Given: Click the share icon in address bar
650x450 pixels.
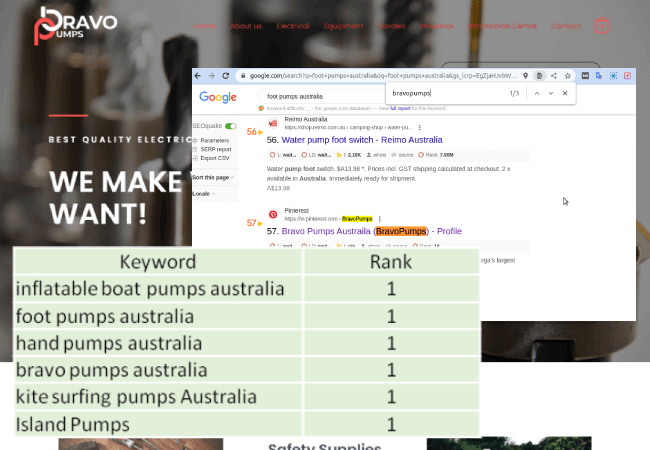Looking at the screenshot, I should coord(553,76).
